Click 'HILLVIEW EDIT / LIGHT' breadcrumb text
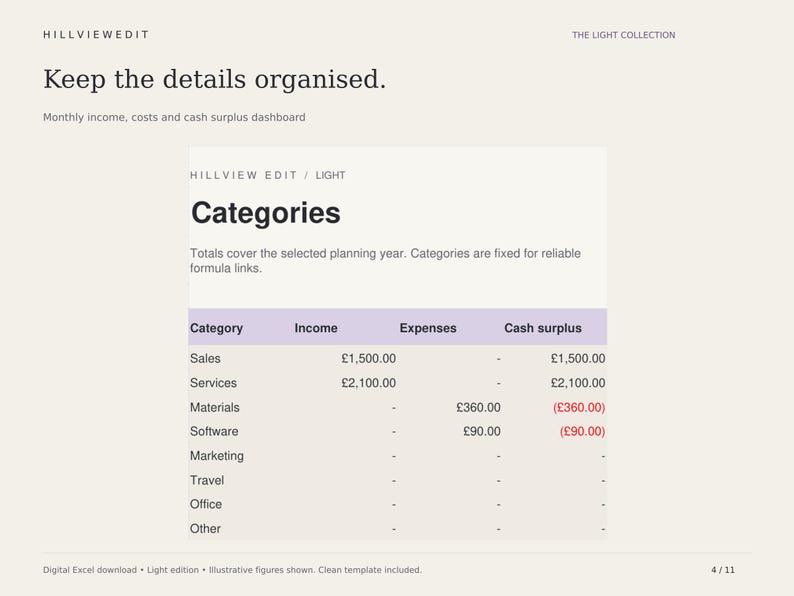Image resolution: width=794 pixels, height=596 pixels. 267,175
